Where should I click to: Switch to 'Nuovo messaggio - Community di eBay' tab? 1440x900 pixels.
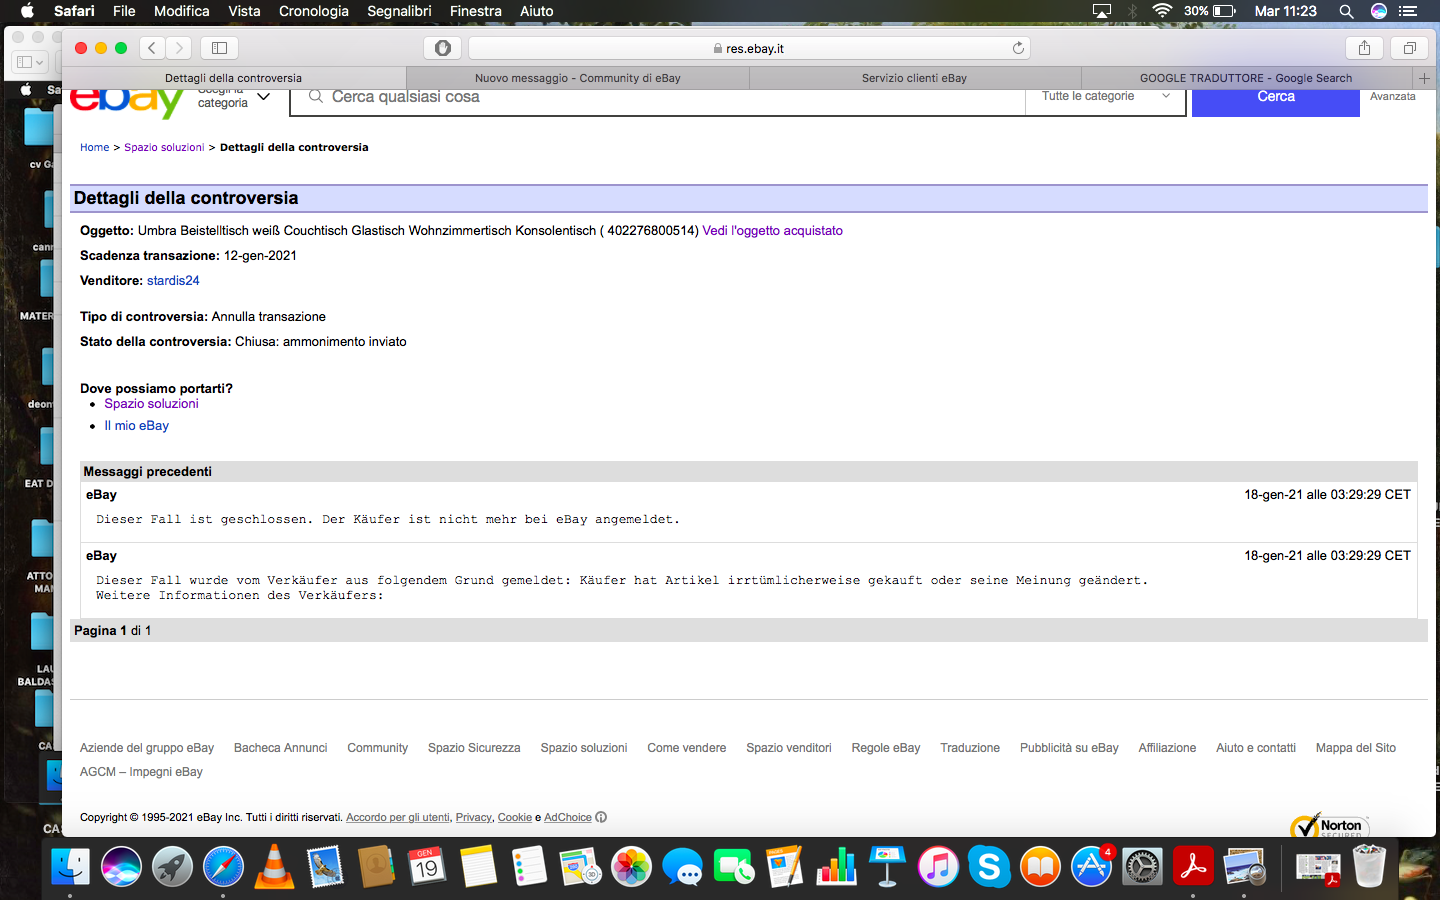tap(578, 78)
